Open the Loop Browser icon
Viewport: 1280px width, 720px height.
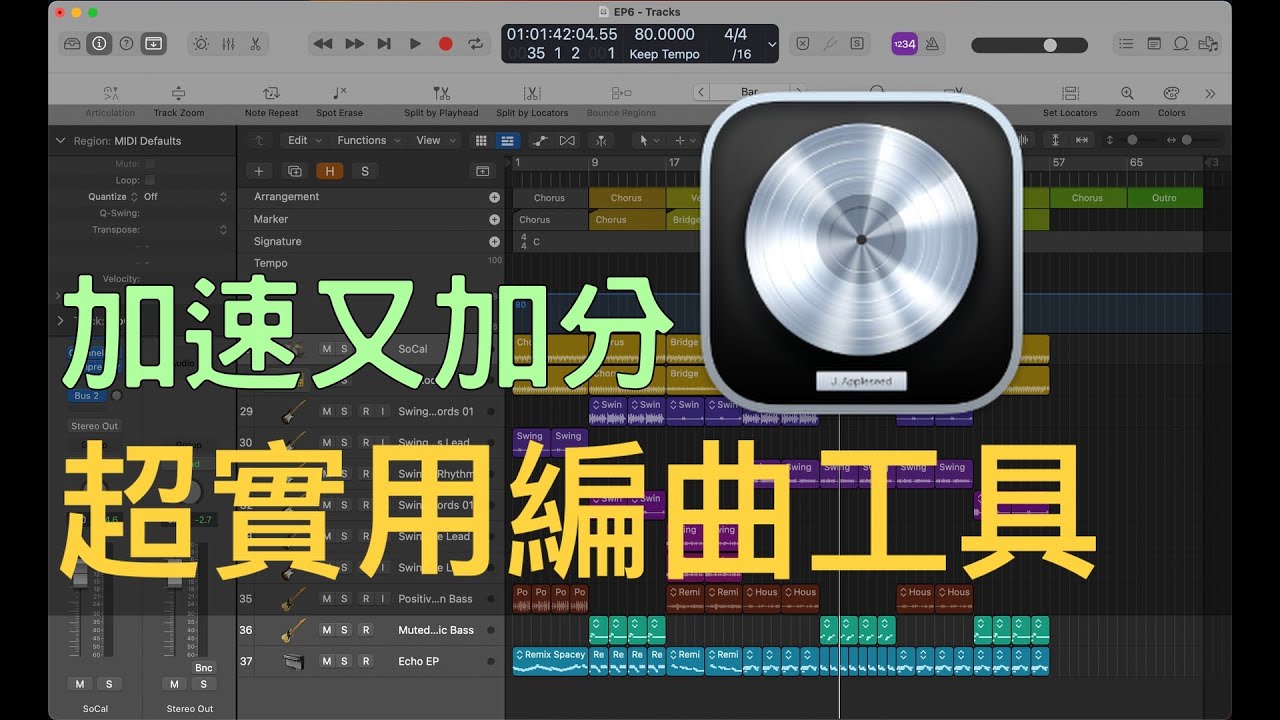coord(1181,44)
